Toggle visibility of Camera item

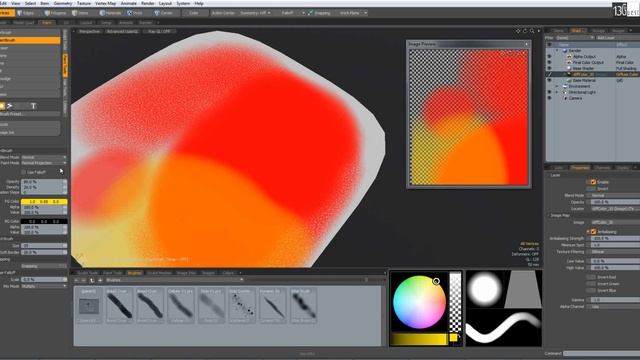coord(549,98)
